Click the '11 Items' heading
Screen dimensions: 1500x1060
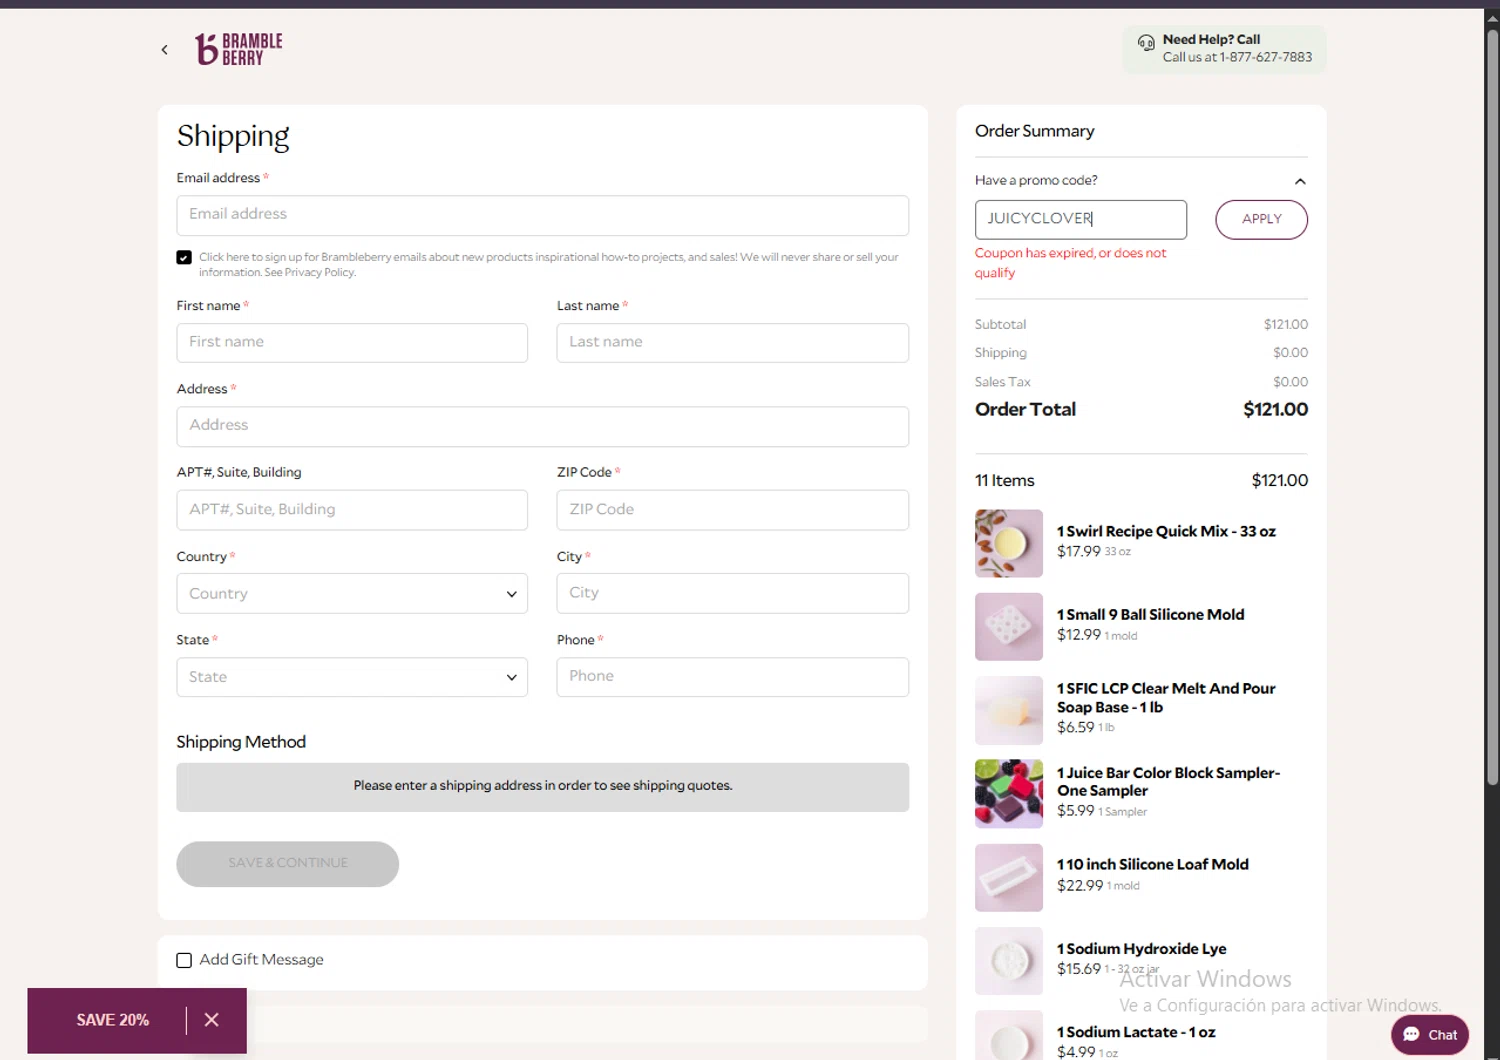1005,481
